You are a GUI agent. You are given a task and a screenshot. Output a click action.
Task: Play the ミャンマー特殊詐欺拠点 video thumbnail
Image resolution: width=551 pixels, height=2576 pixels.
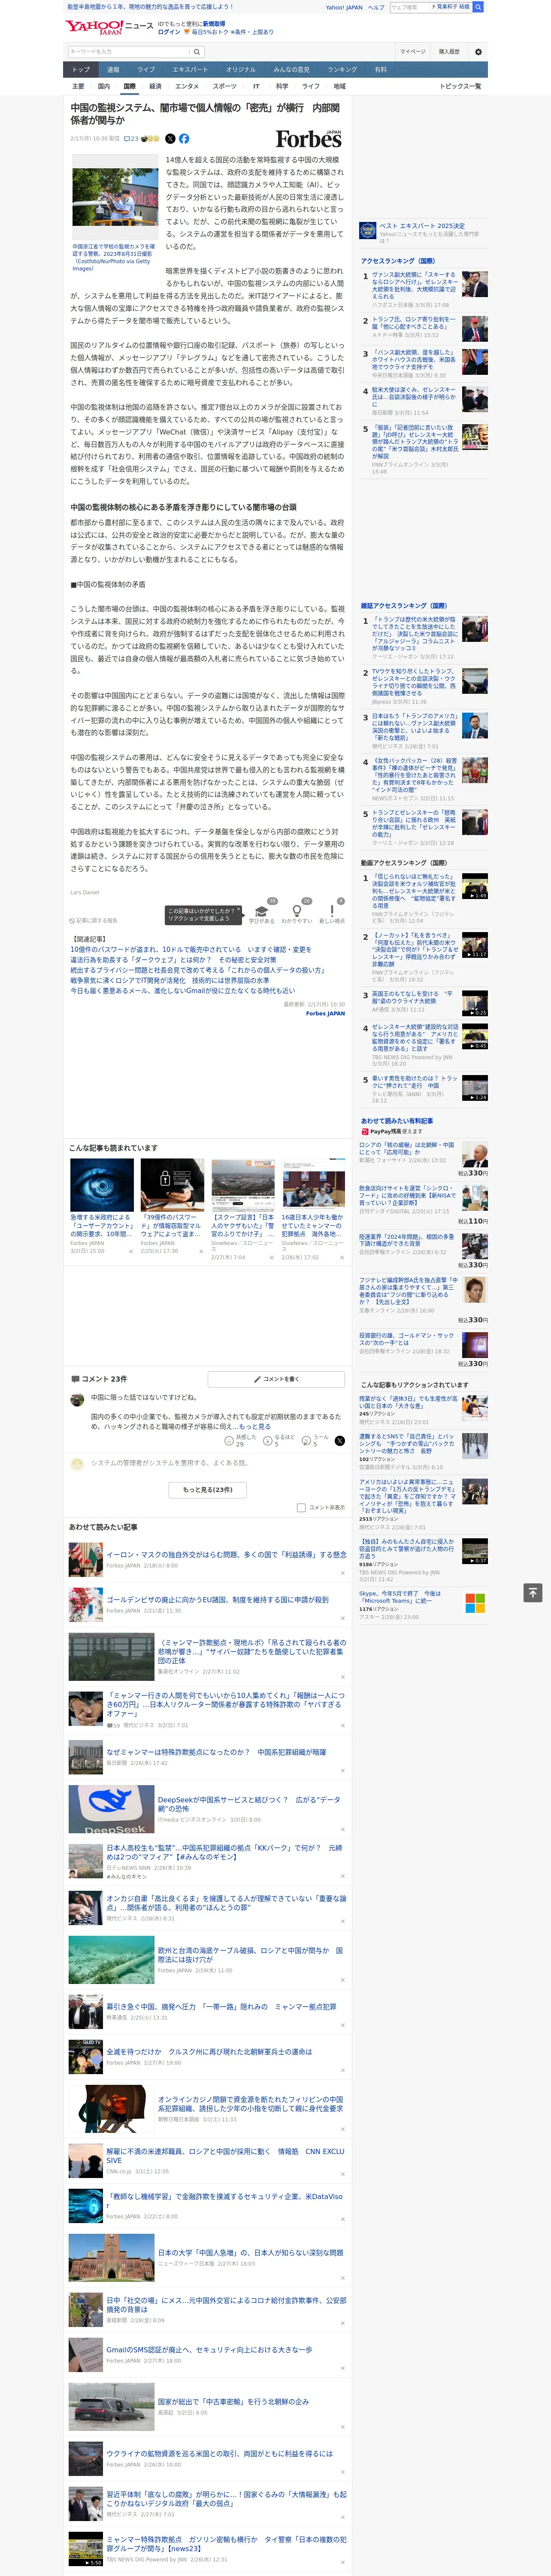[85, 2549]
